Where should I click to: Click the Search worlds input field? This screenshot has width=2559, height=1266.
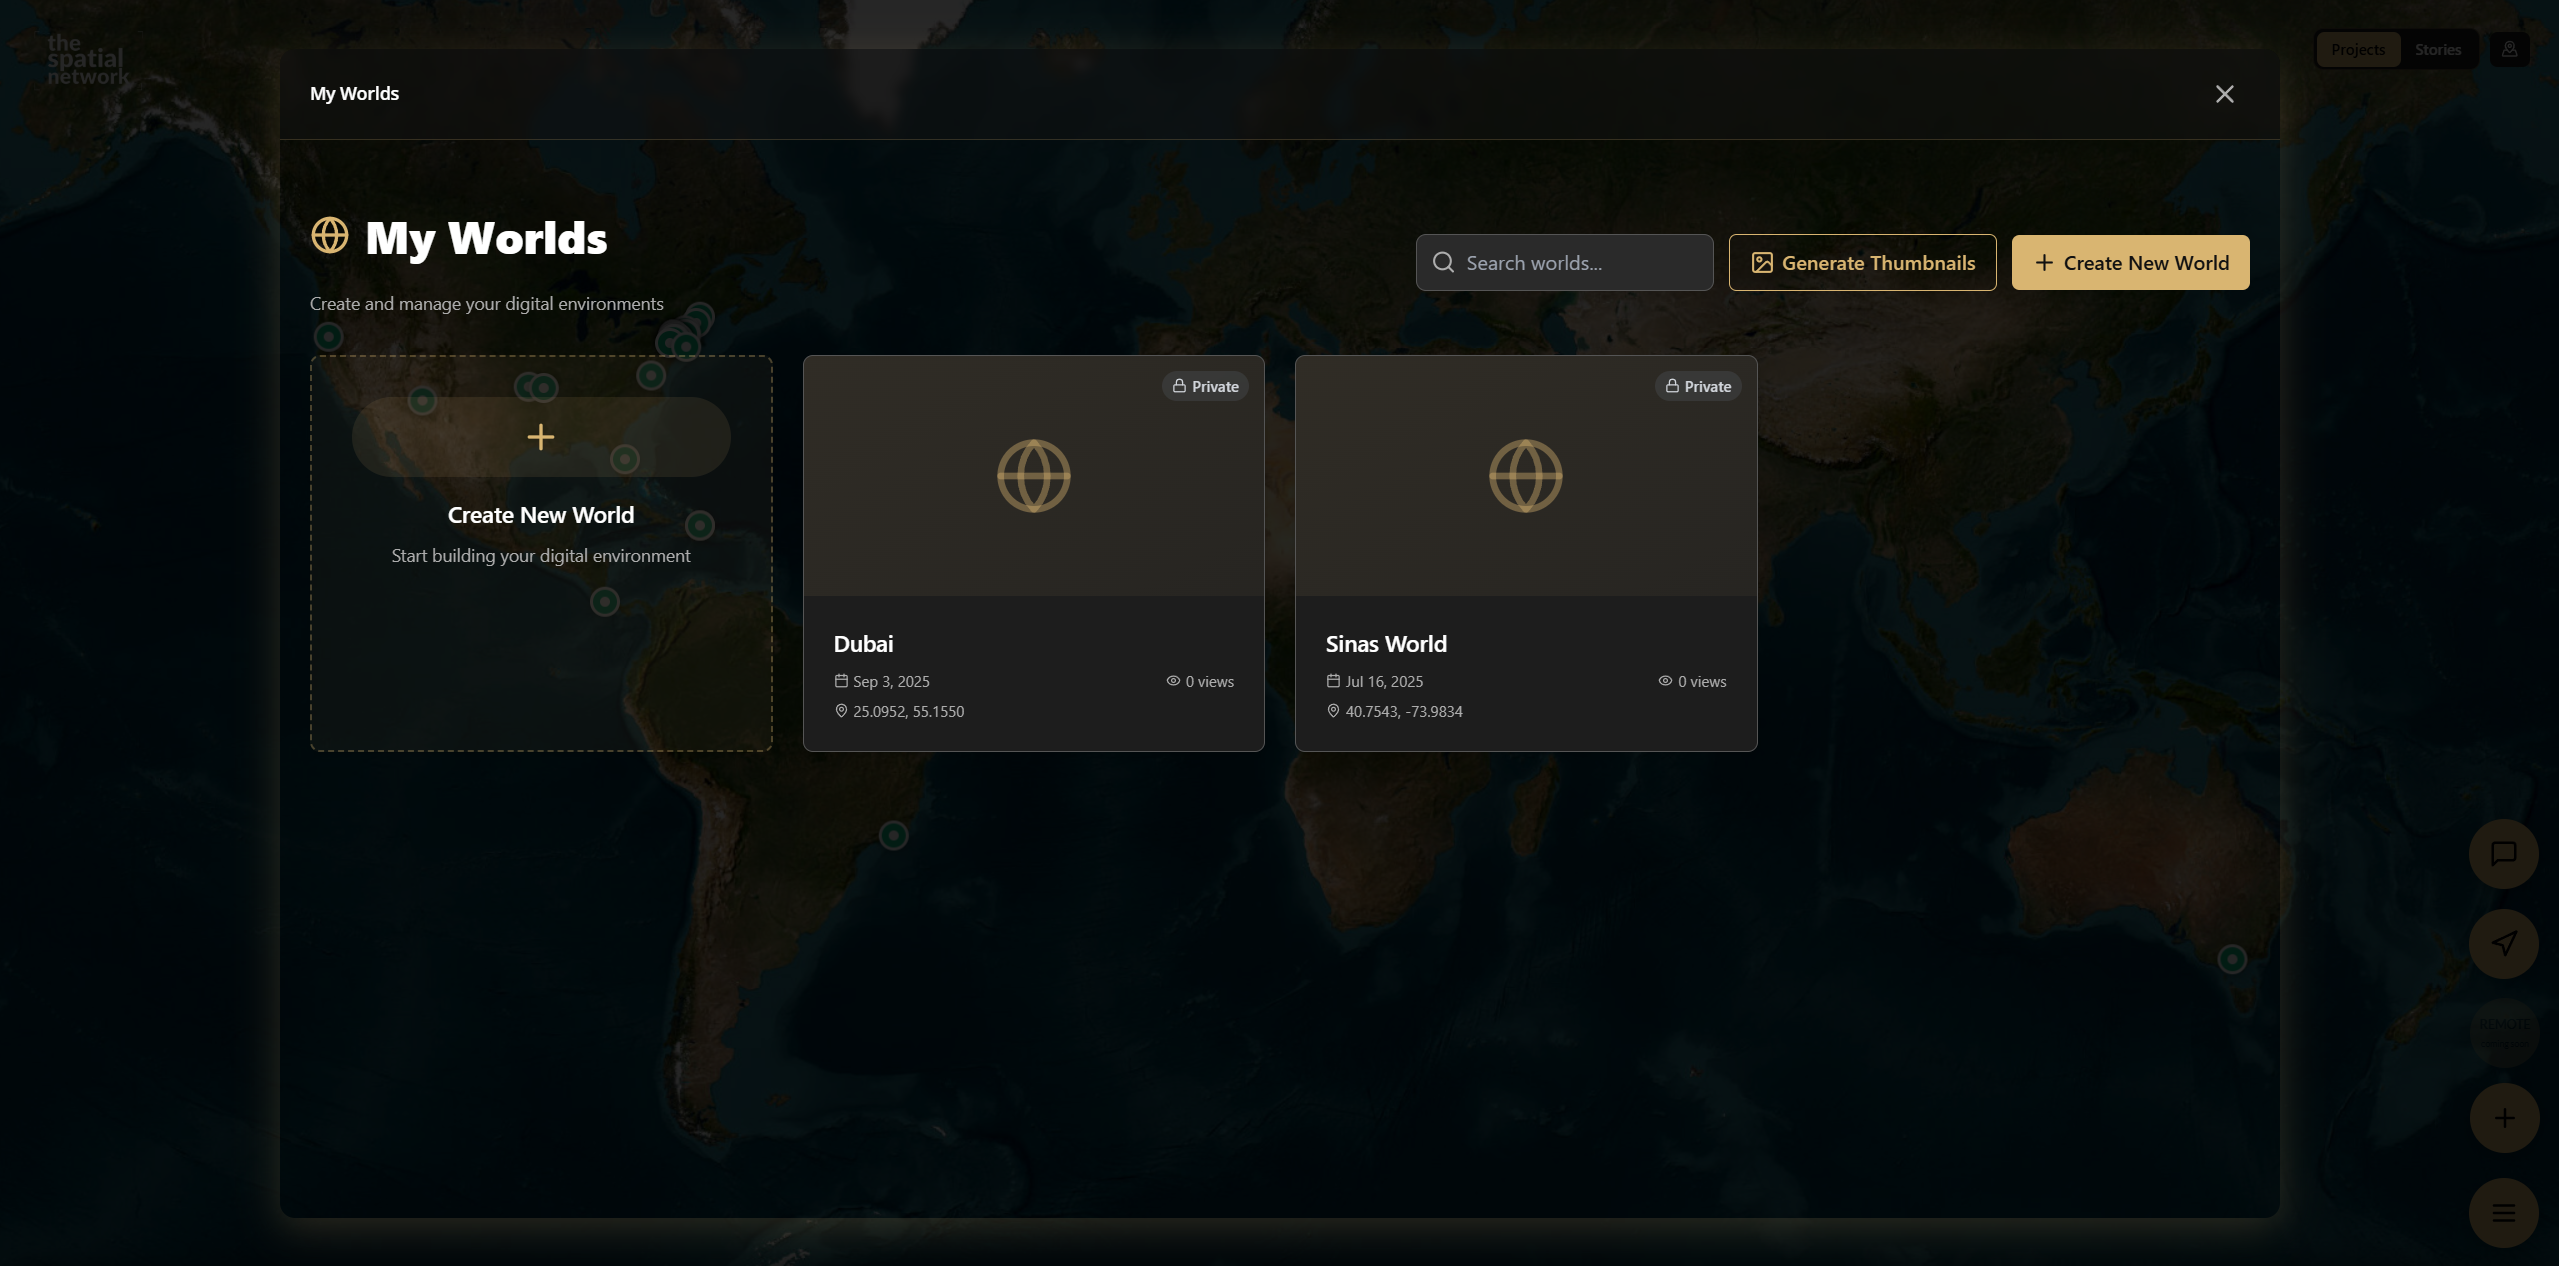click(x=1564, y=261)
